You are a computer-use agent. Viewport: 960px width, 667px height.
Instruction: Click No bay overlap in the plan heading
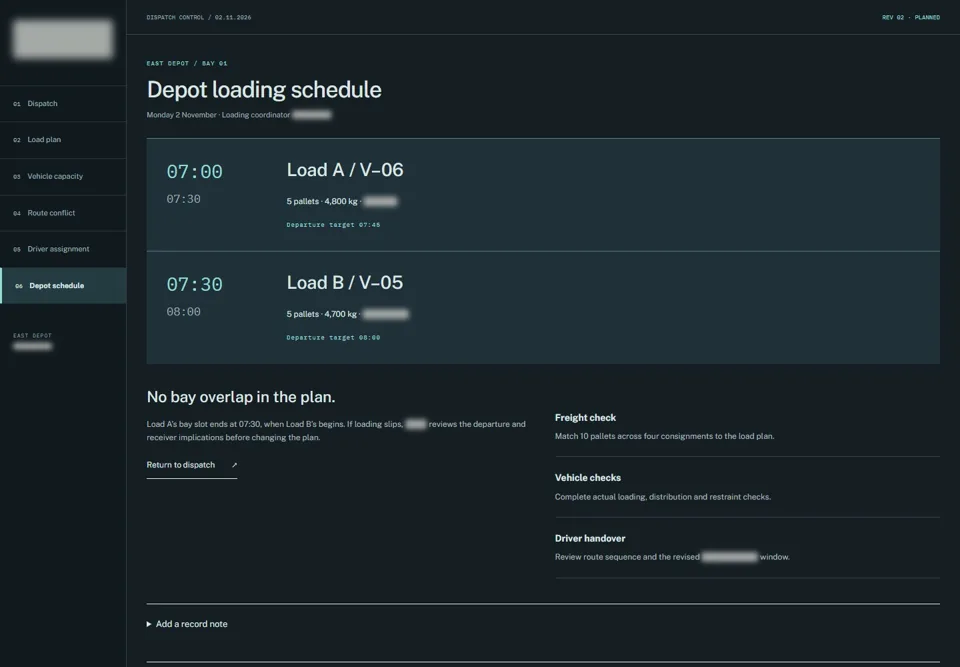241,397
